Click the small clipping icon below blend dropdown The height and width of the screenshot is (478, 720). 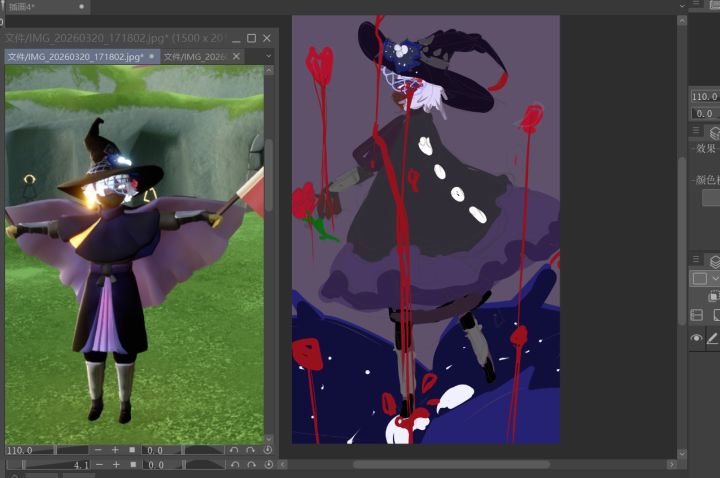click(713, 297)
